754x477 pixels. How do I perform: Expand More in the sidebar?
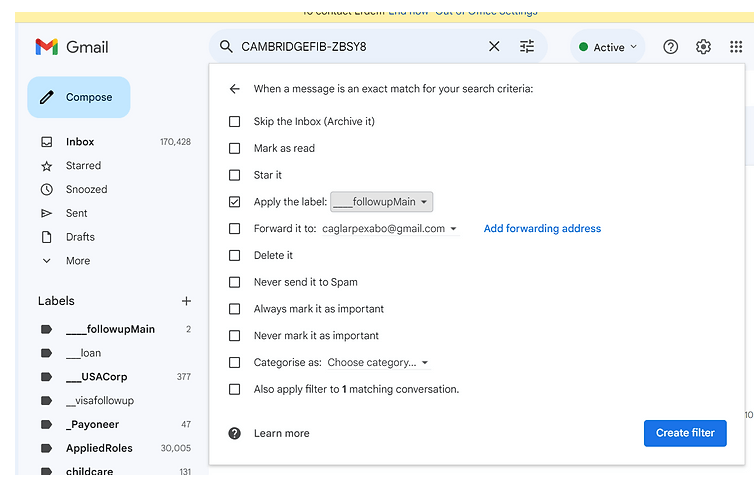click(x=78, y=261)
